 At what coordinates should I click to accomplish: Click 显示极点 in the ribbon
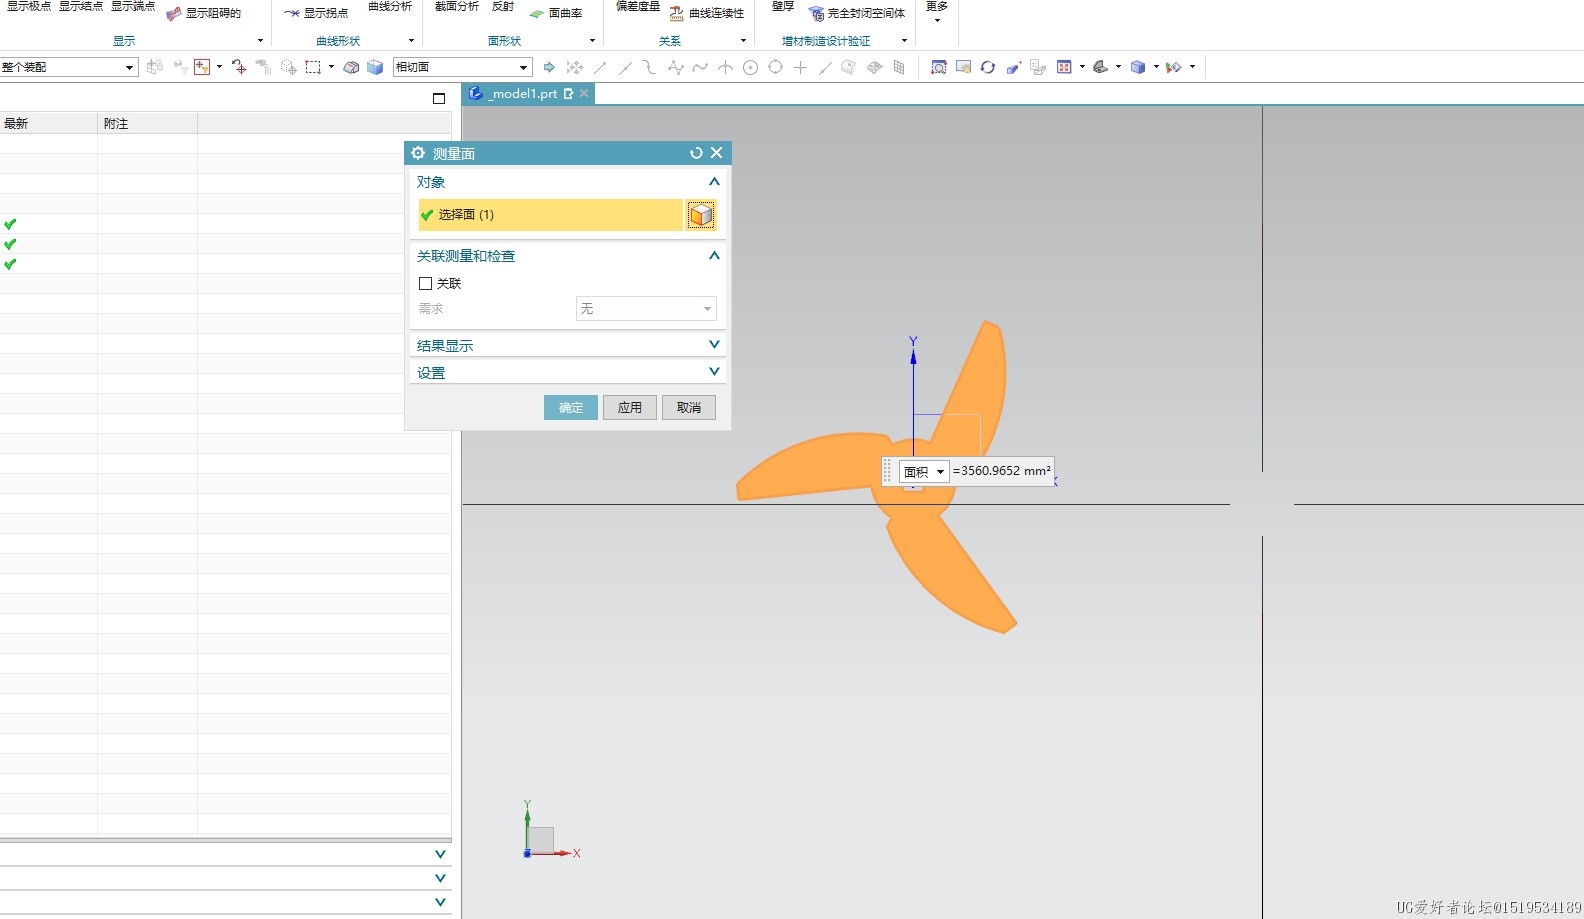point(28,6)
